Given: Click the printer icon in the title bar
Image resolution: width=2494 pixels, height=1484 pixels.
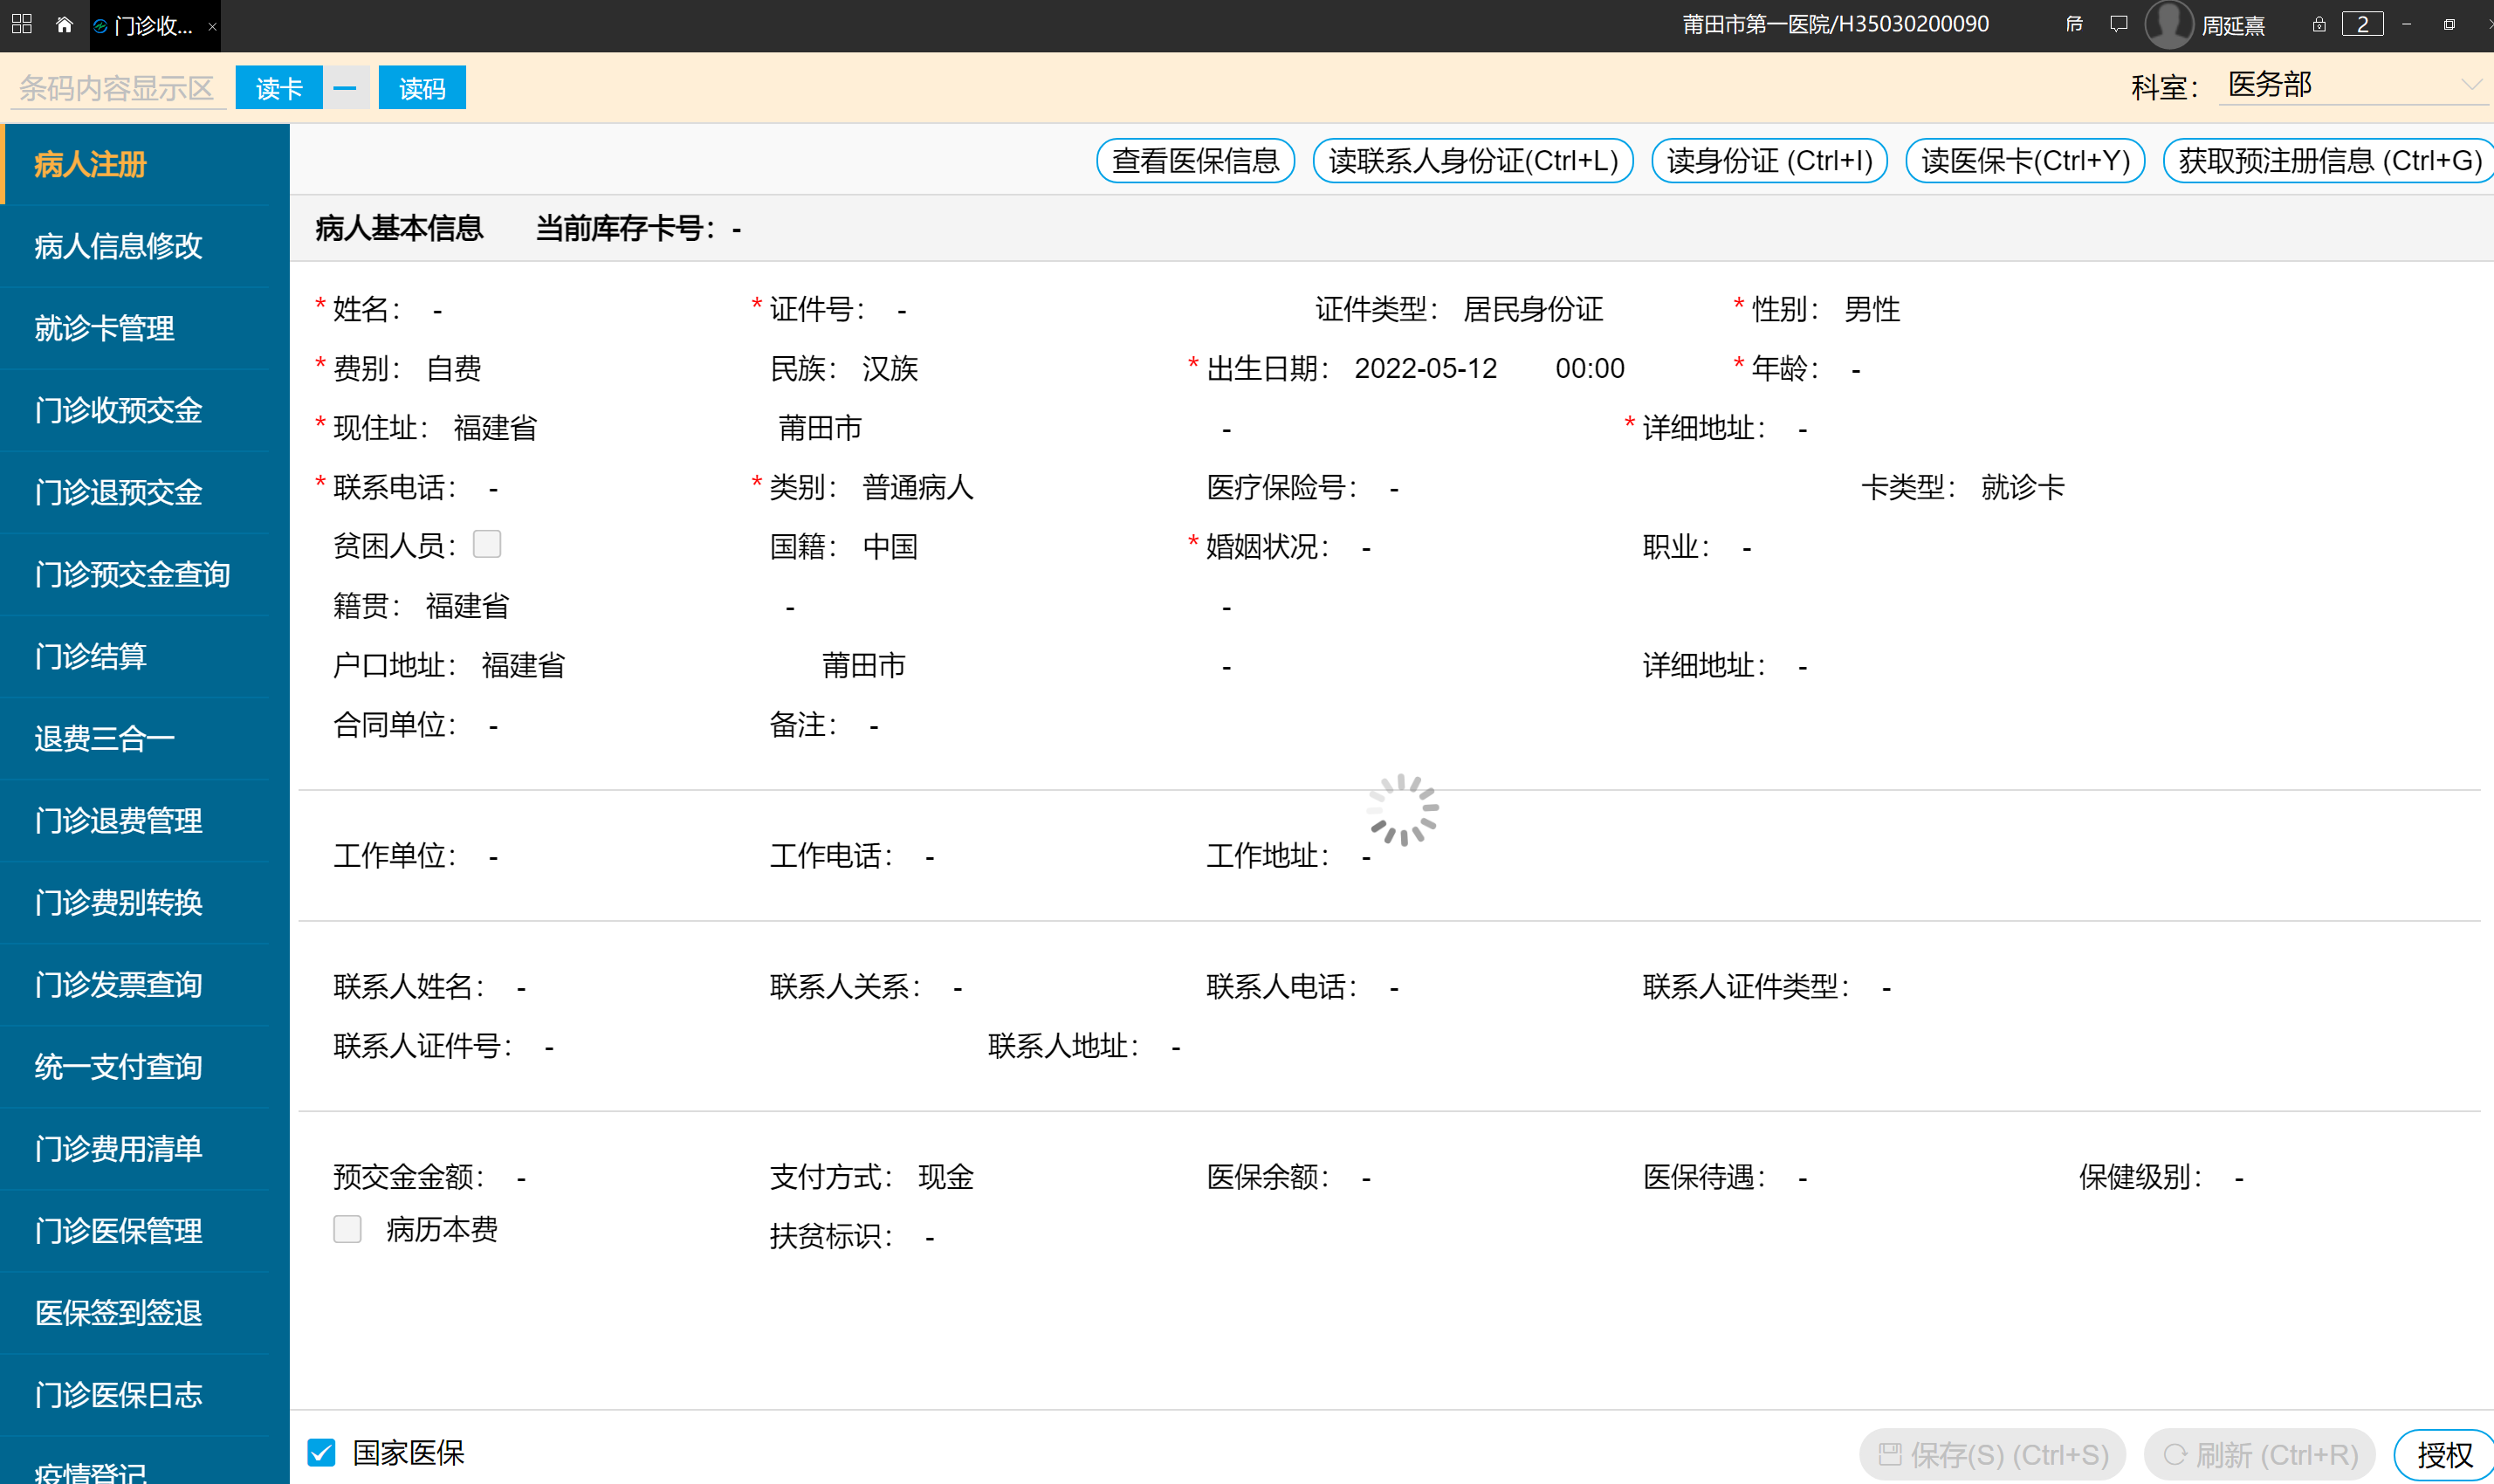Looking at the screenshot, I should 2074,24.
